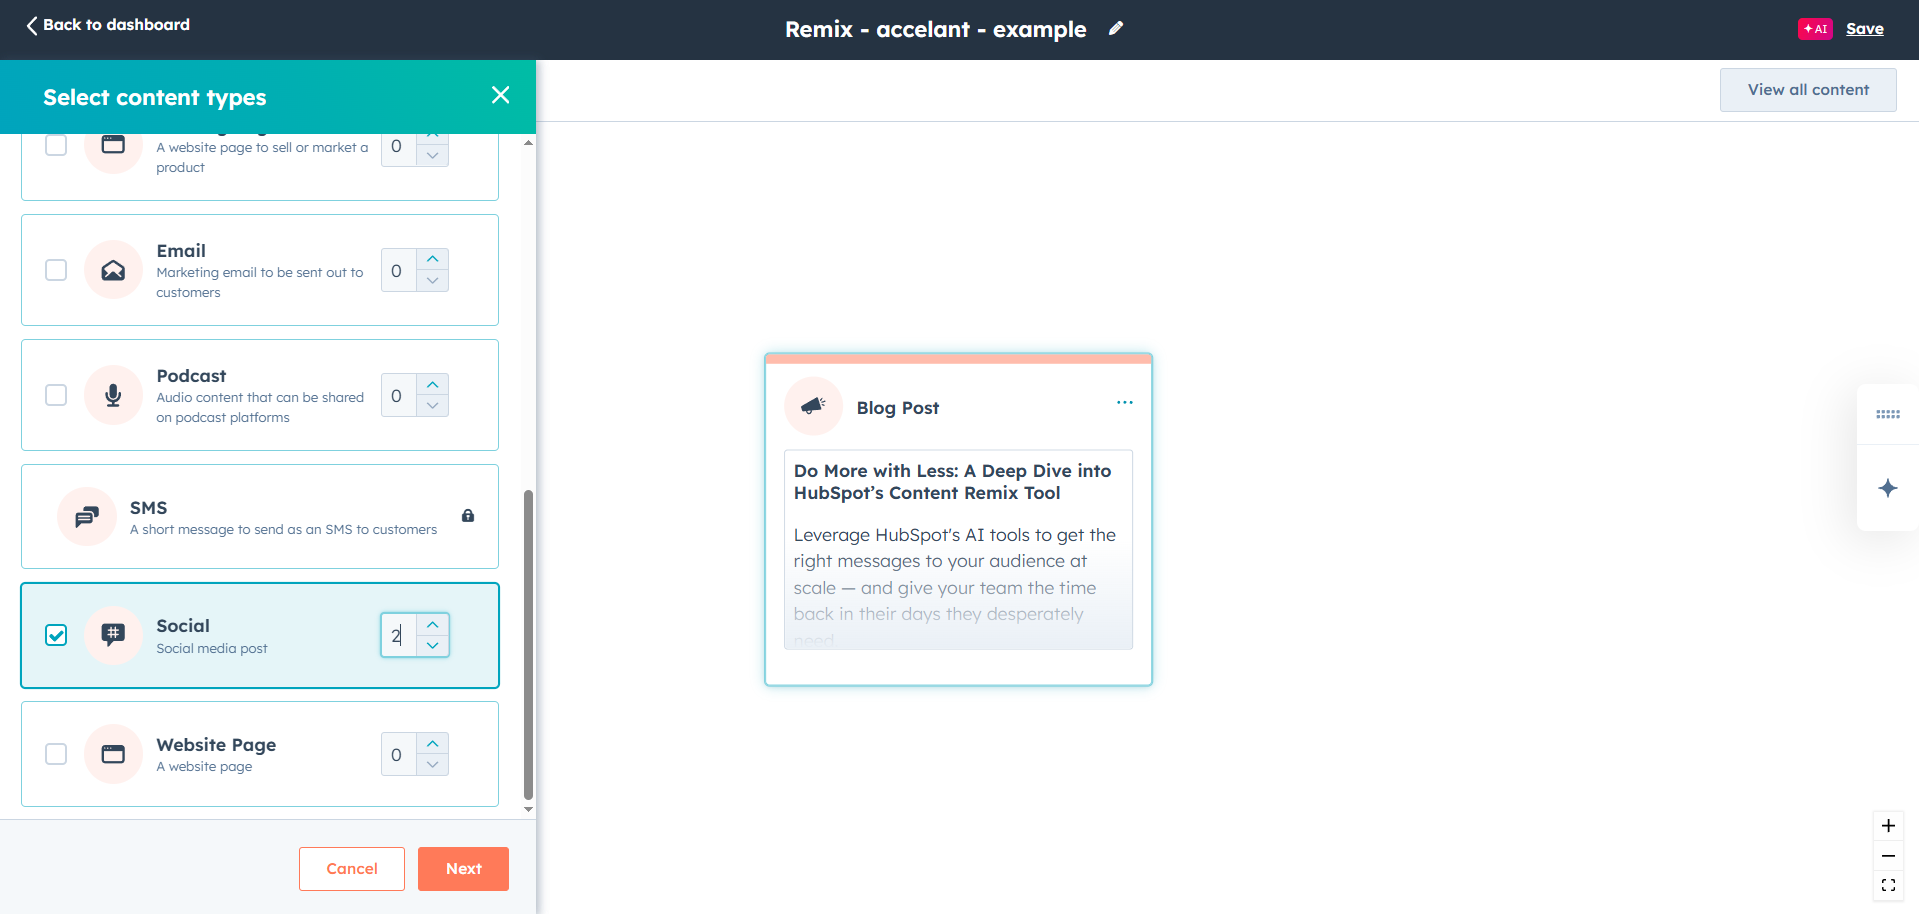Image resolution: width=1919 pixels, height=914 pixels.
Task: Uncheck the Social content type checkbox
Action: tap(56, 635)
